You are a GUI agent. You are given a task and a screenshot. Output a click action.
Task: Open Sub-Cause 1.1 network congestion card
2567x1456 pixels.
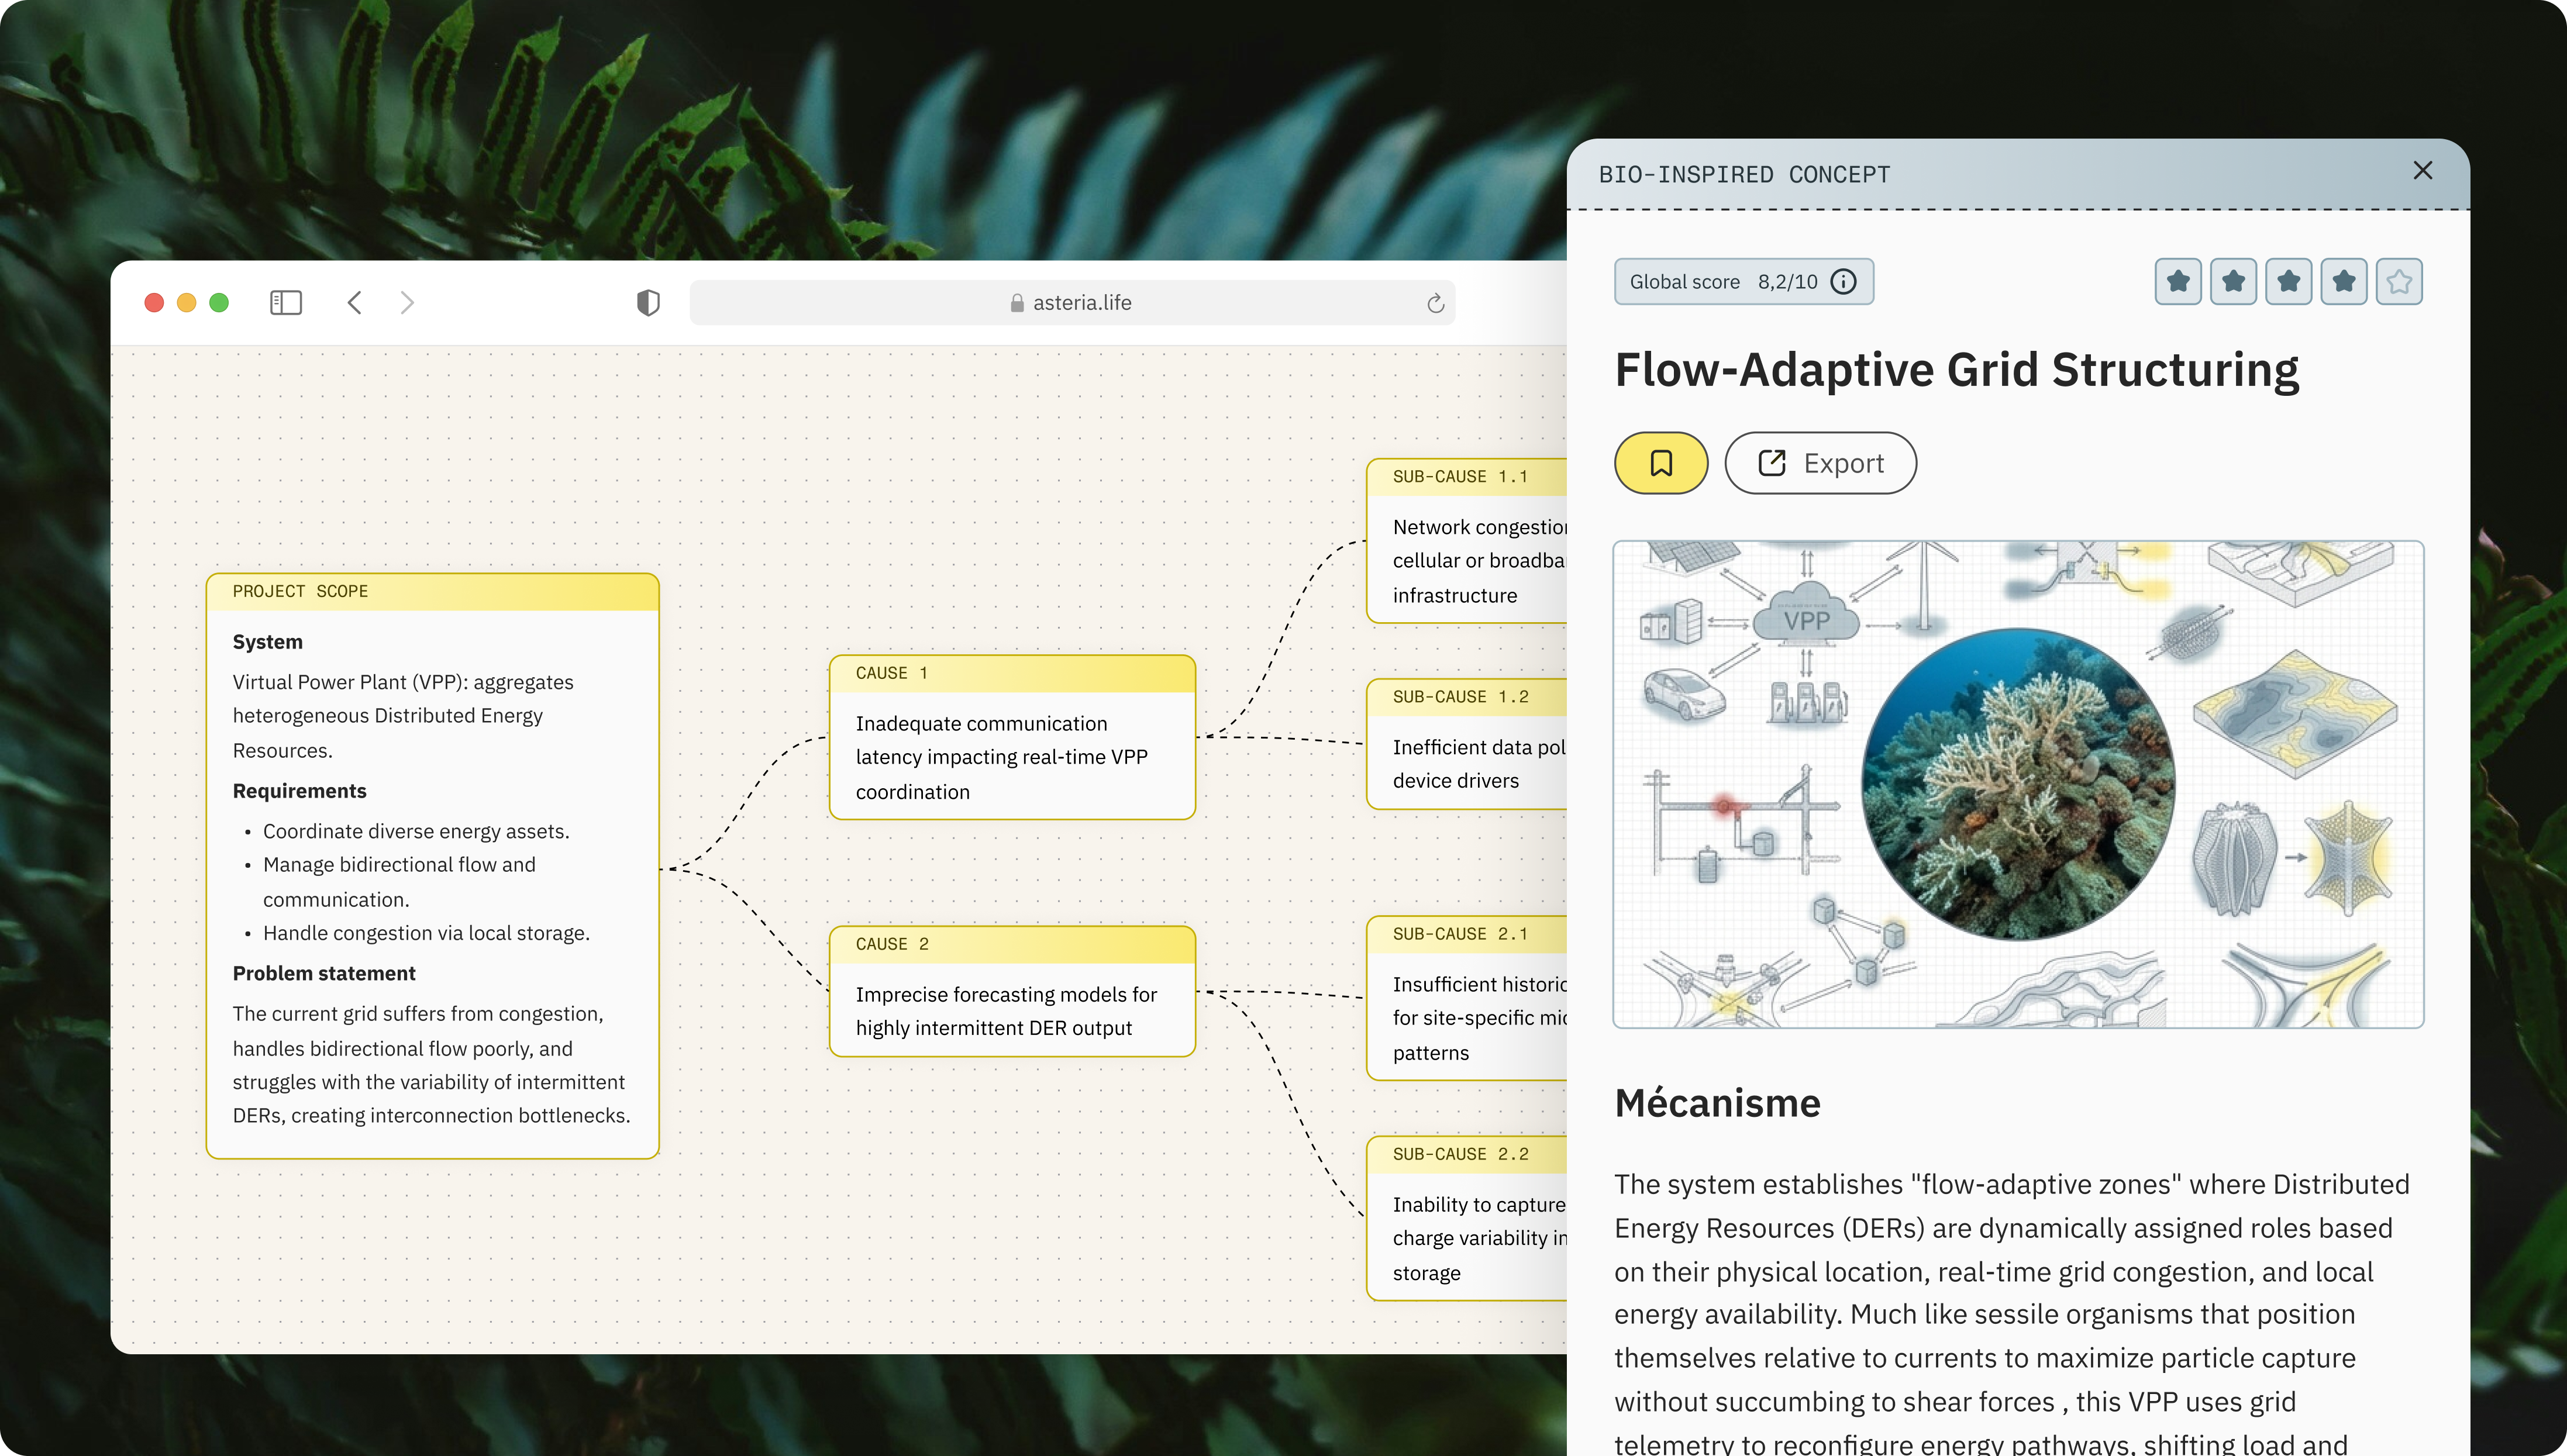(x=1466, y=541)
